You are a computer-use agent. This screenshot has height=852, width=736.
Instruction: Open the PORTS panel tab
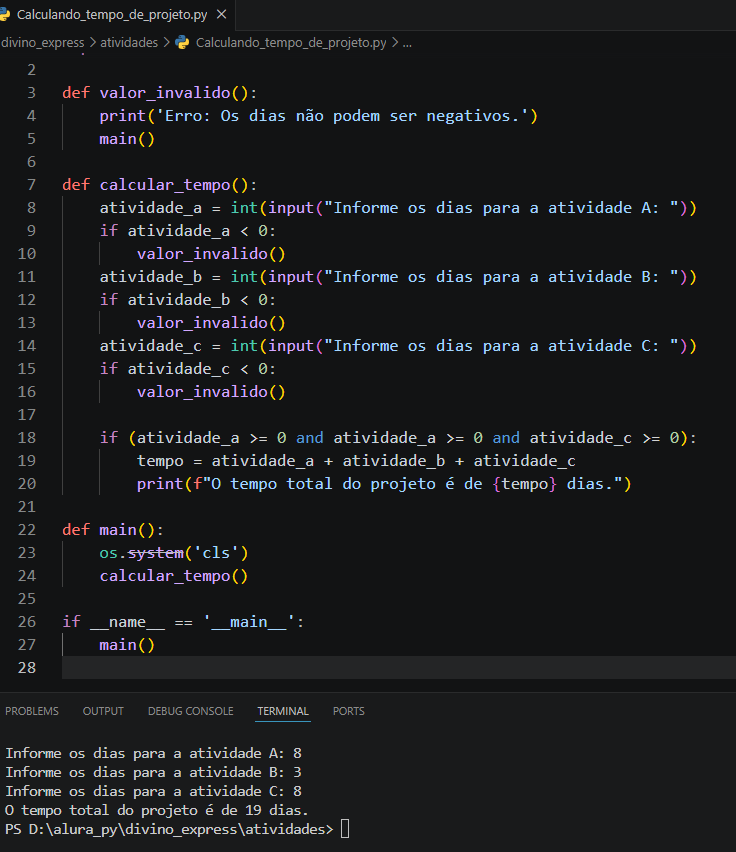click(349, 711)
